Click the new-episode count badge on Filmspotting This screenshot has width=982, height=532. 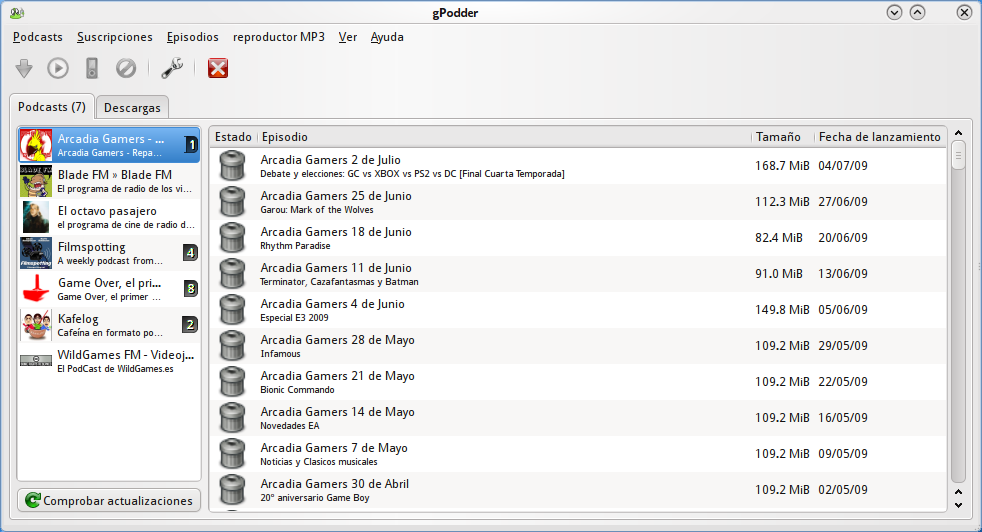click(190, 253)
